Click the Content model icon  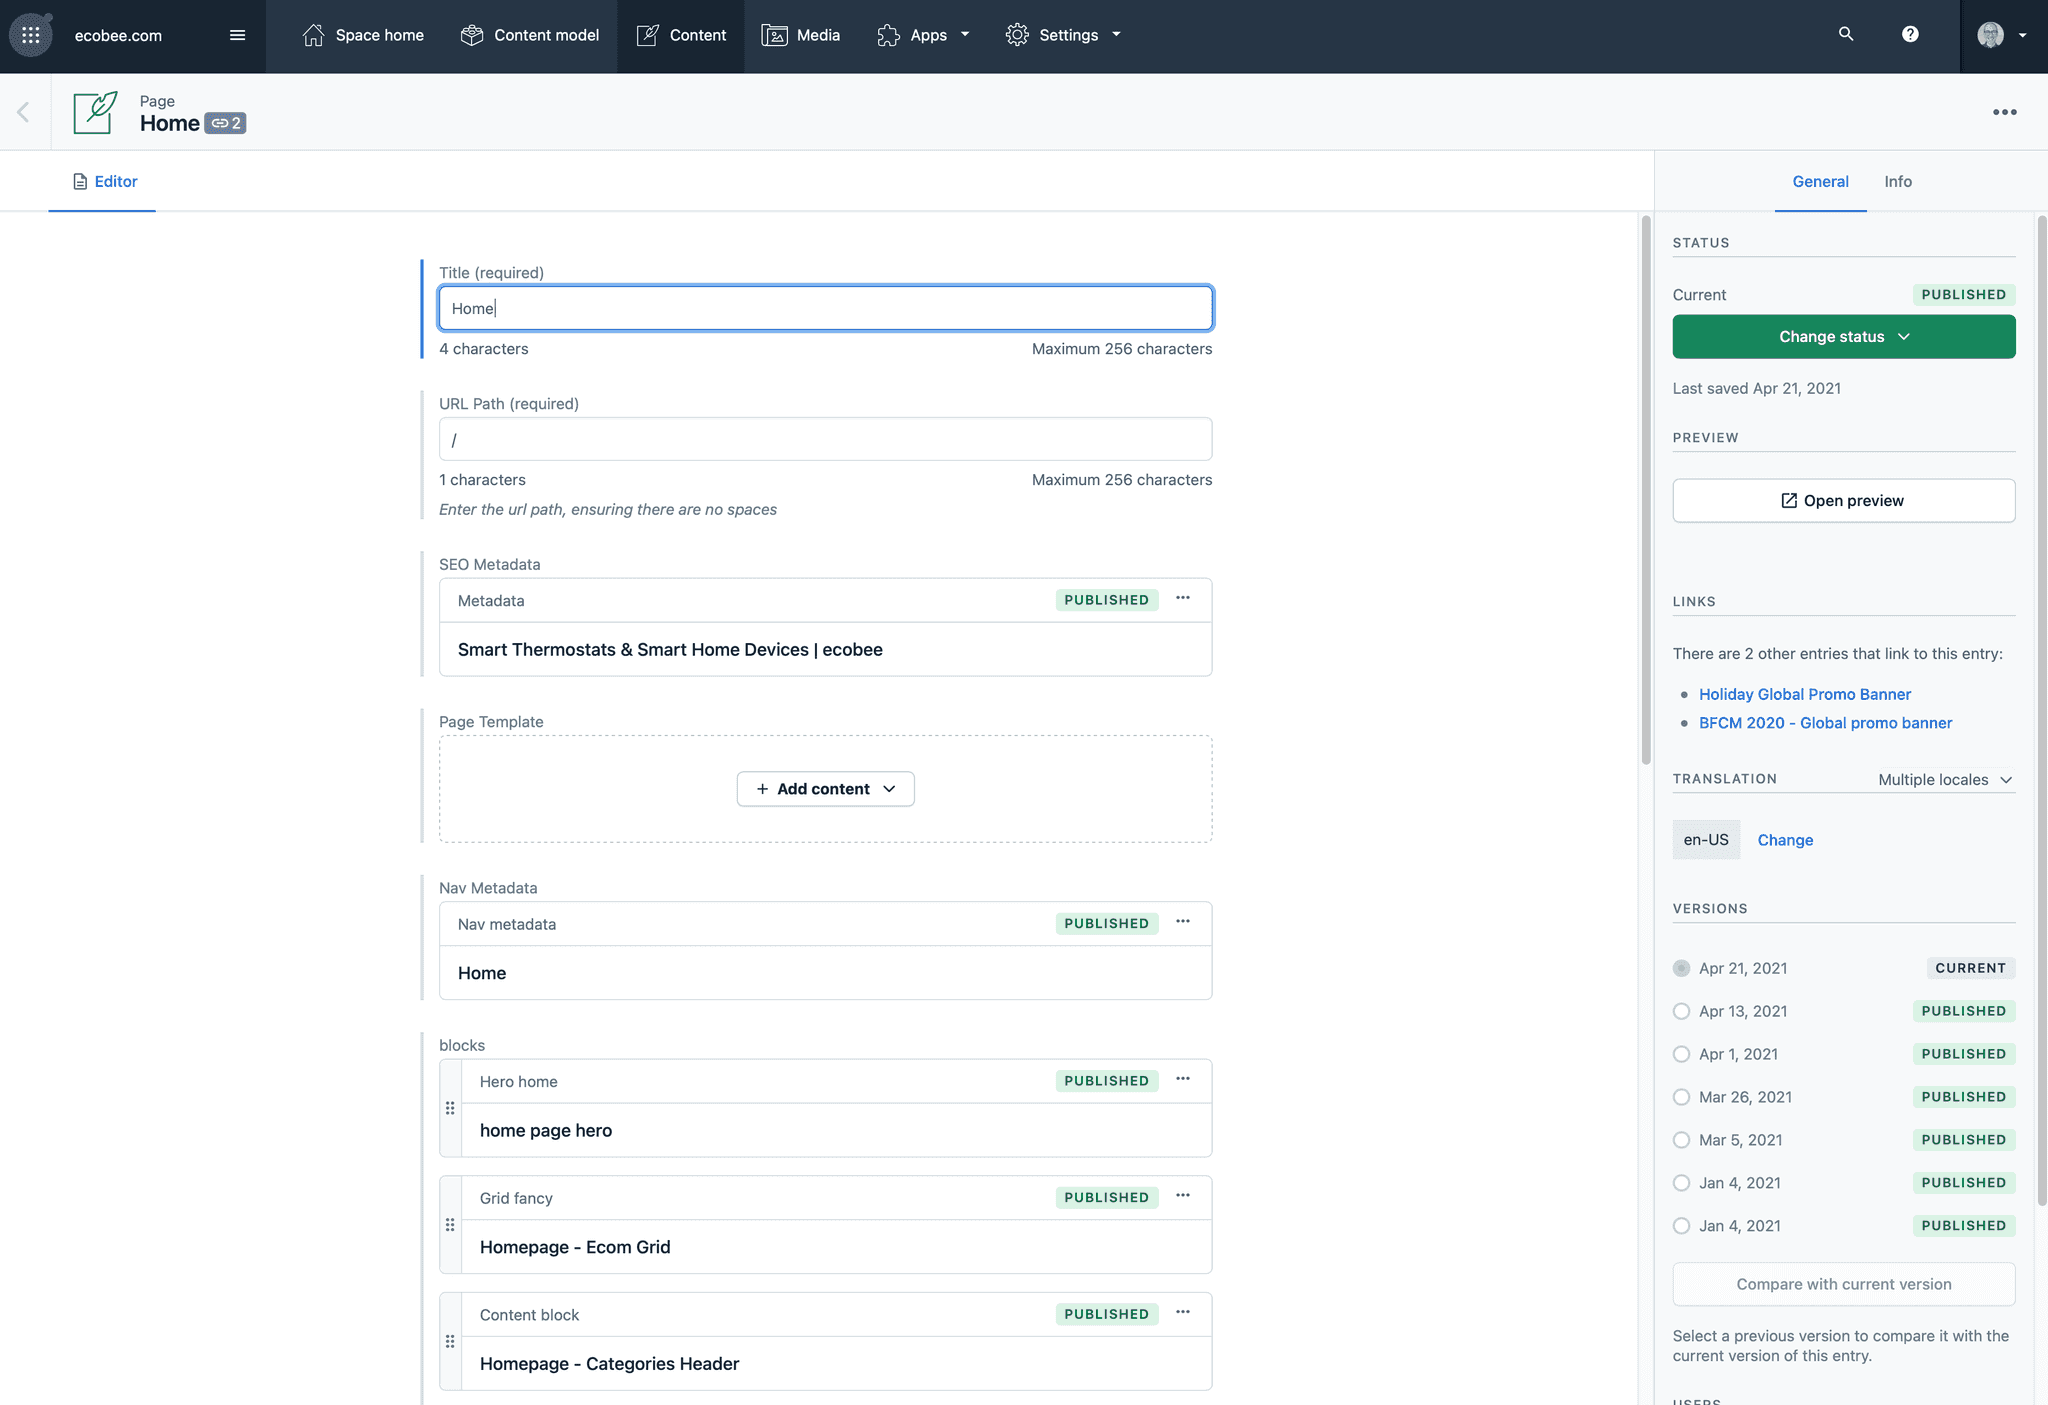tap(470, 34)
